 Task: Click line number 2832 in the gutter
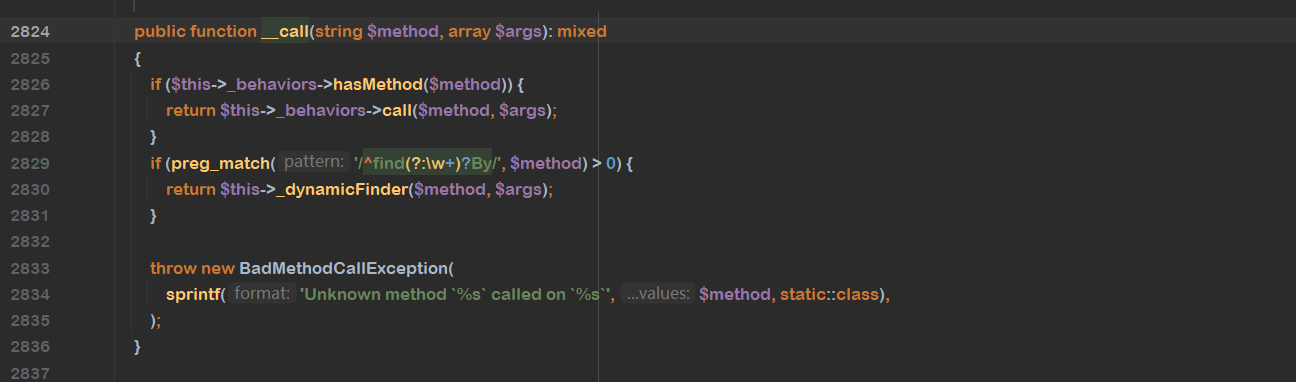30,241
